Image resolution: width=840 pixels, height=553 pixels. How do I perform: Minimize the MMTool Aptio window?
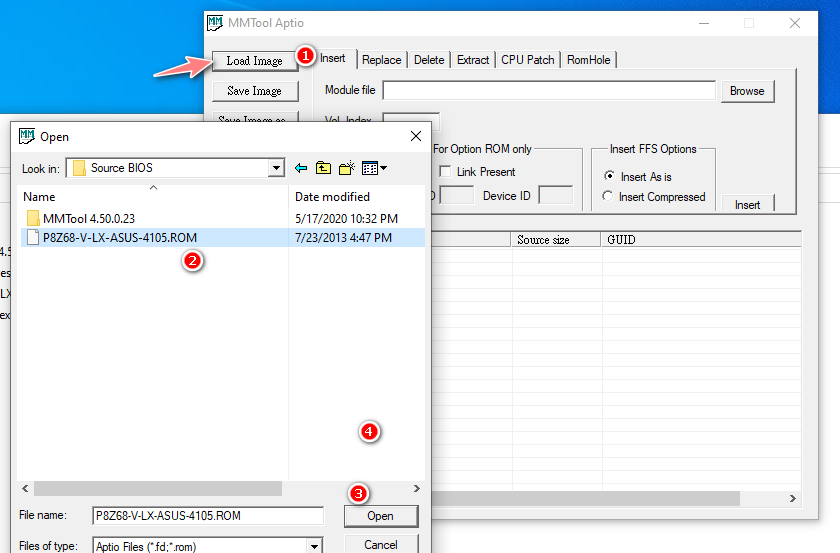tap(704, 23)
